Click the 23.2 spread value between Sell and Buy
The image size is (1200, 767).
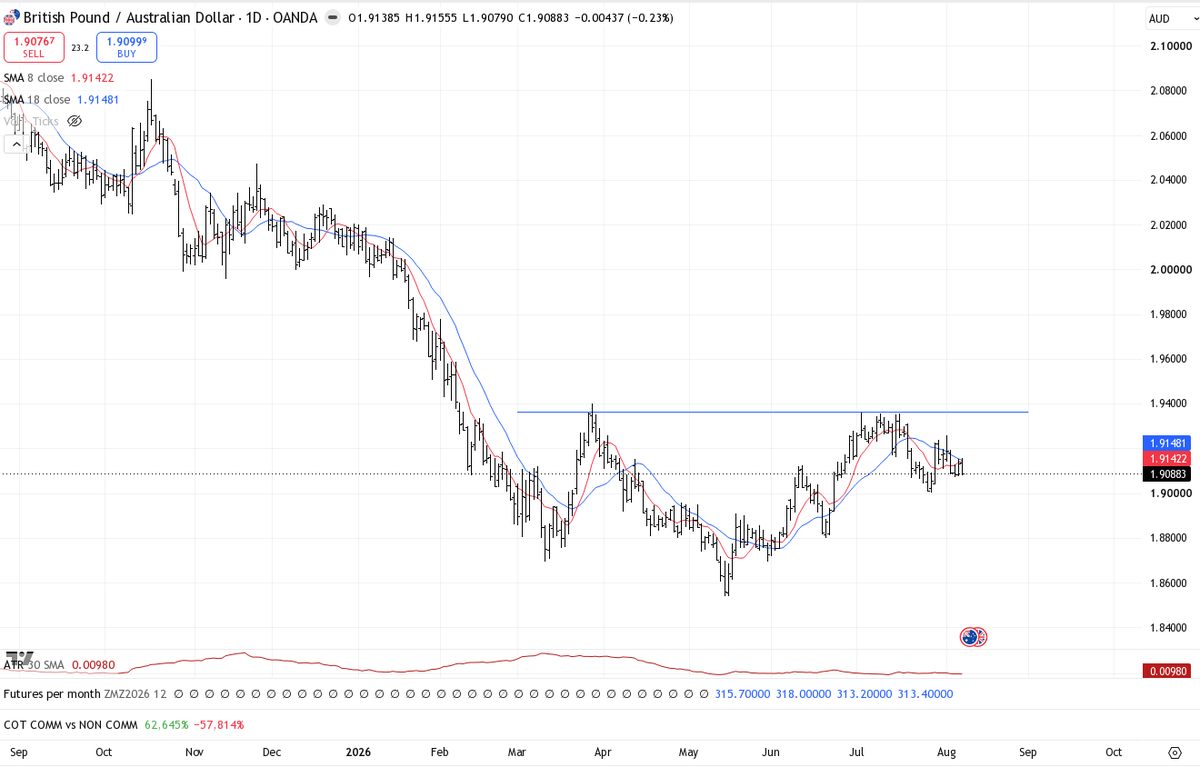(x=81, y=47)
